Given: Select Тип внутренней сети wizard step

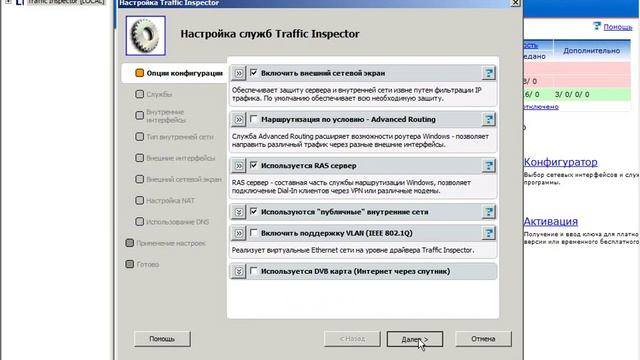Looking at the screenshot, I should click(180, 137).
